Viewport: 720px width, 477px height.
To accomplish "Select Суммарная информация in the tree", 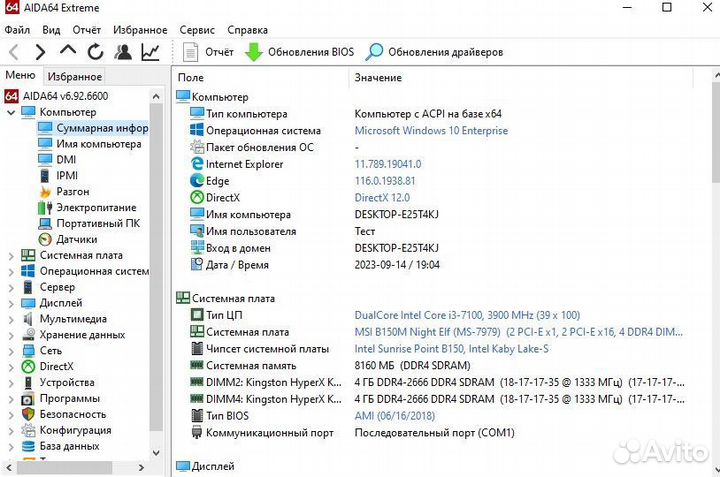I will (x=102, y=128).
